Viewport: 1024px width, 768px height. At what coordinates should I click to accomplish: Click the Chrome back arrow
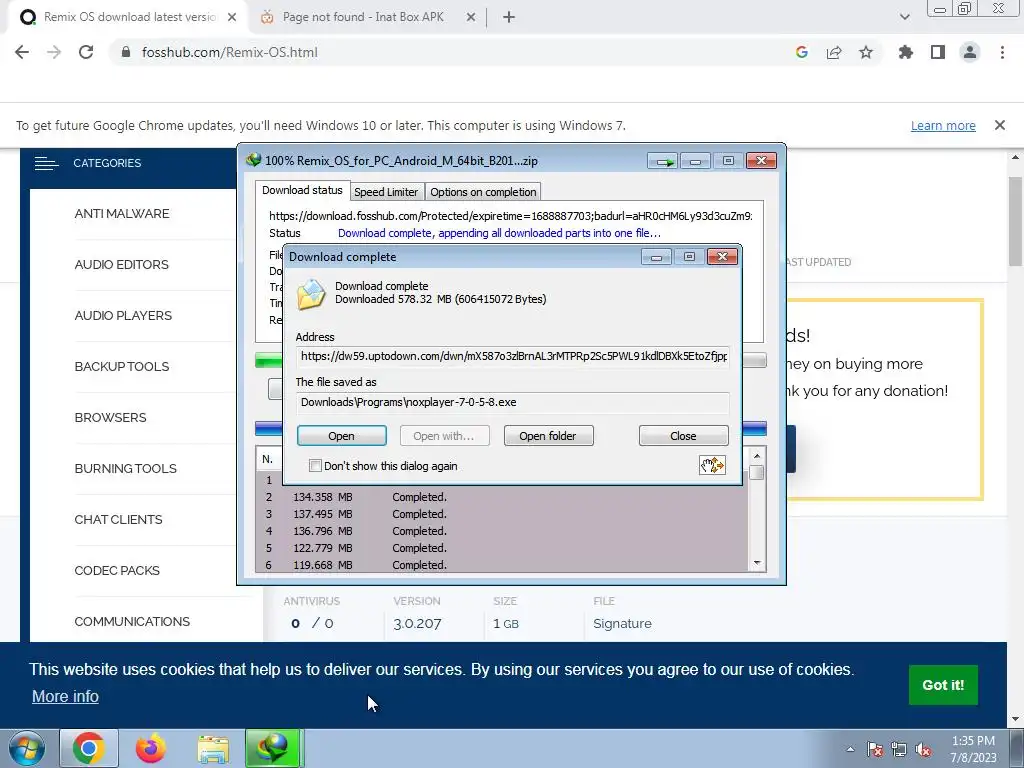click(x=22, y=52)
